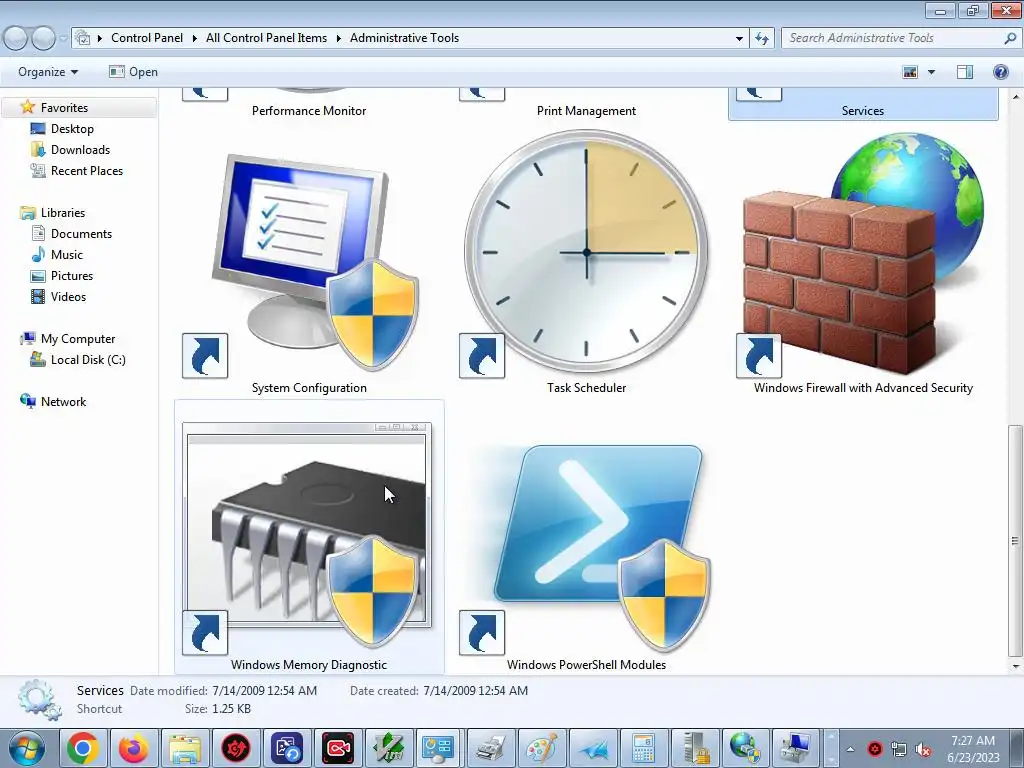
Task: Click the Administrative Tools breadcrumb
Action: coord(404,38)
